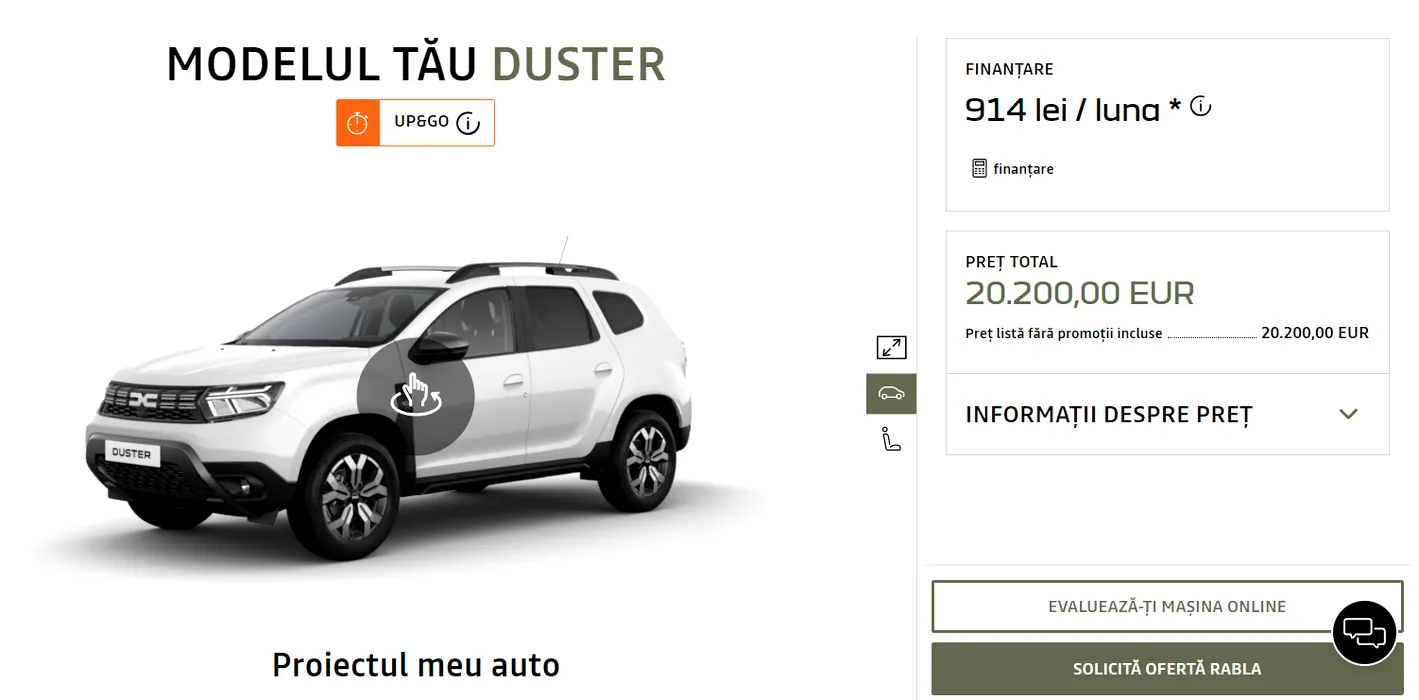This screenshot has height=700, width=1419.
Task: Switch to exterior car view icon
Action: [891, 394]
